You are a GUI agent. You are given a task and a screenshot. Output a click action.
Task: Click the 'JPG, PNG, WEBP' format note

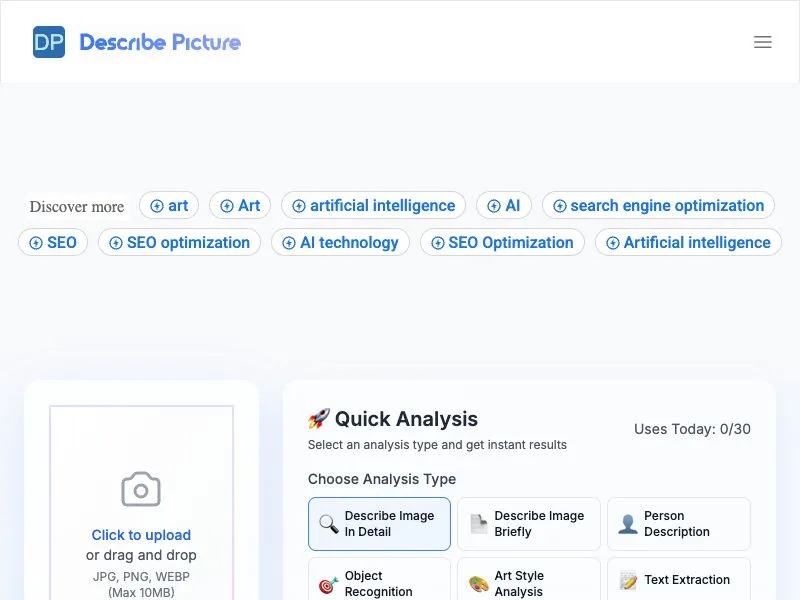141,577
